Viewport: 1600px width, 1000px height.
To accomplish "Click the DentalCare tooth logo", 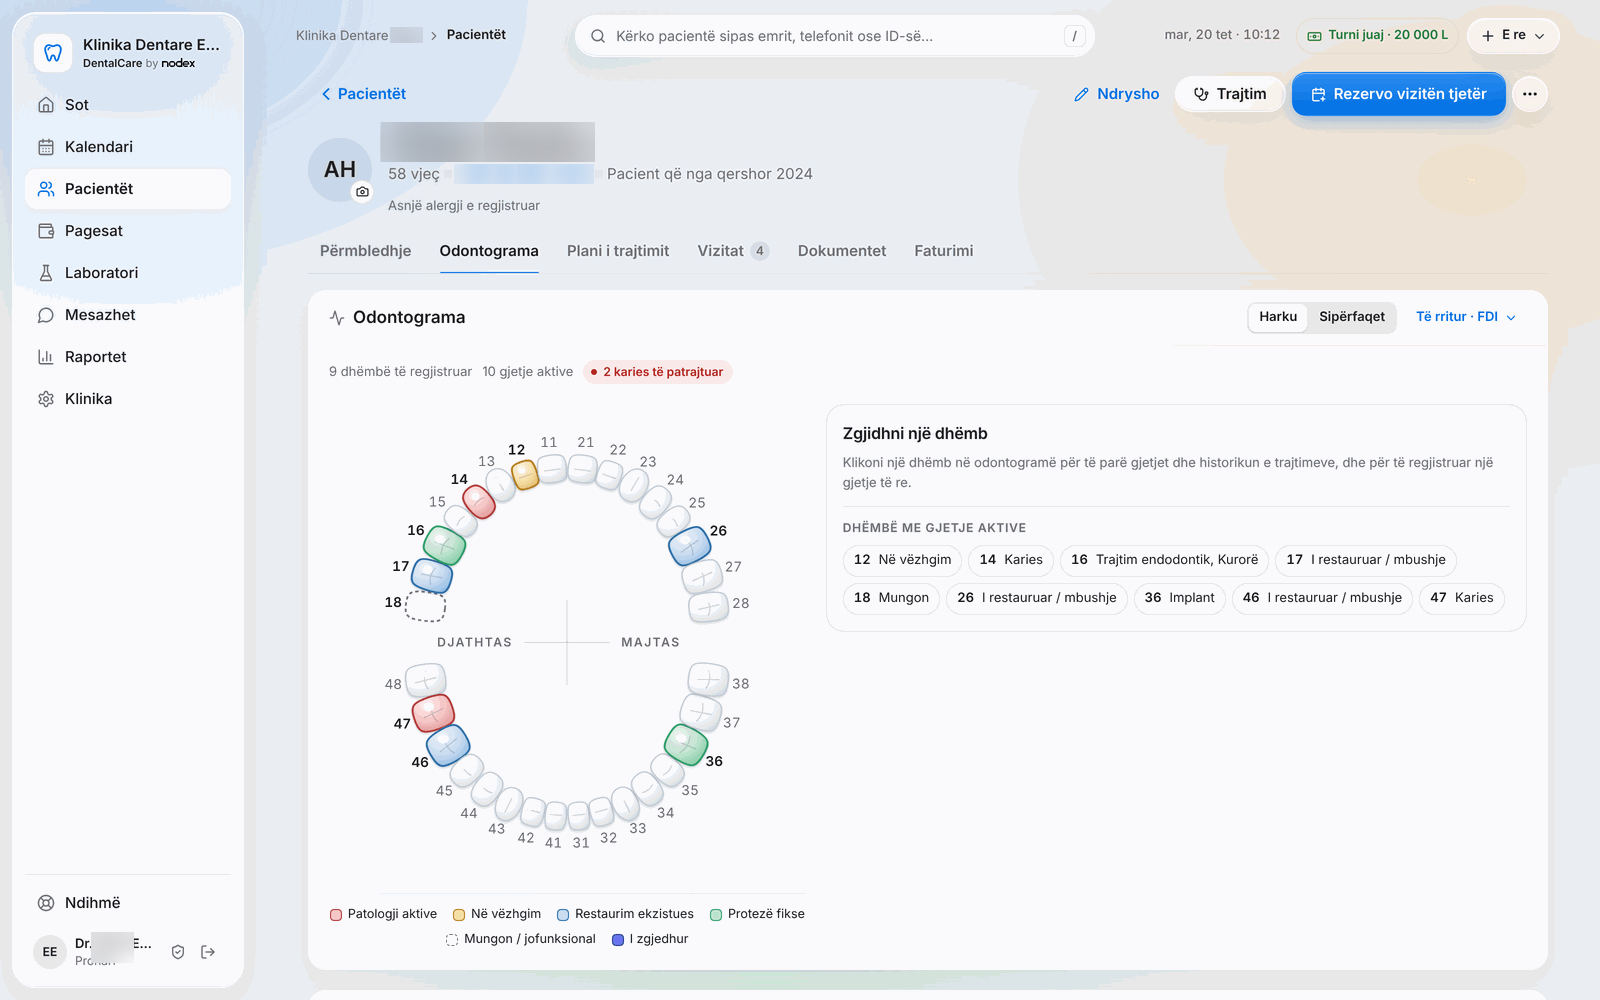I will click(x=53, y=53).
